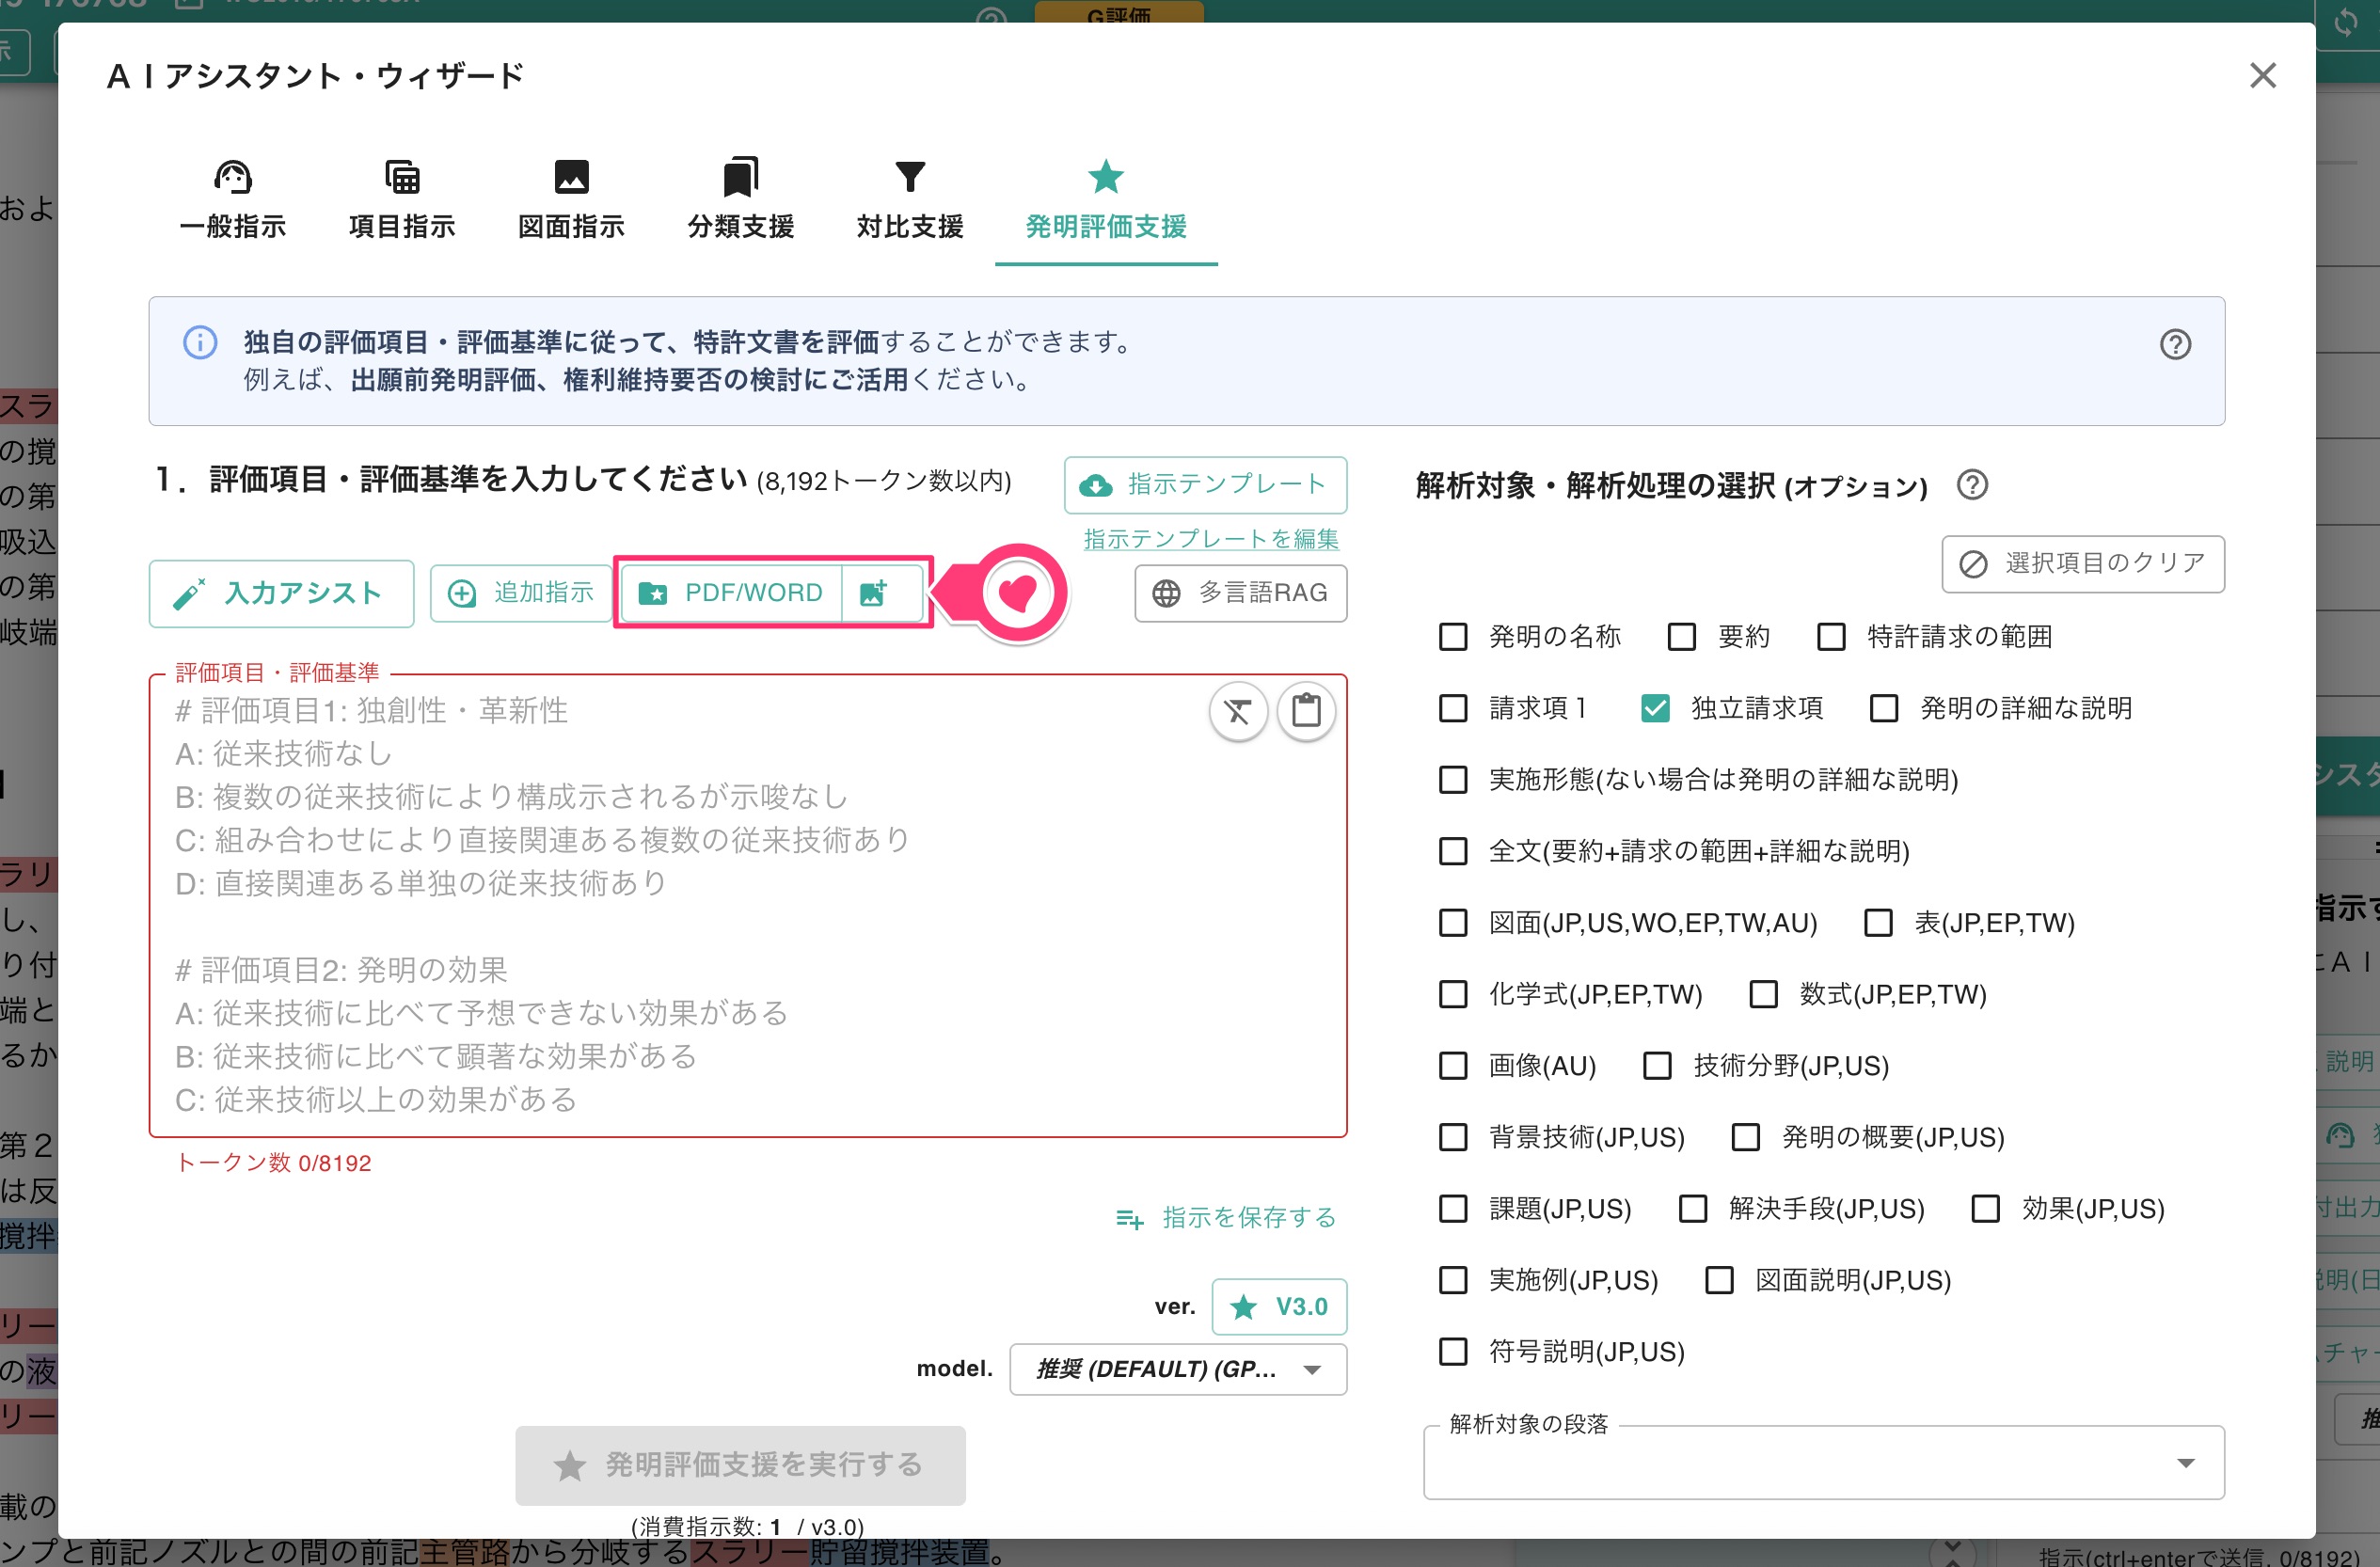Click the model dropdown arrow

1313,1370
